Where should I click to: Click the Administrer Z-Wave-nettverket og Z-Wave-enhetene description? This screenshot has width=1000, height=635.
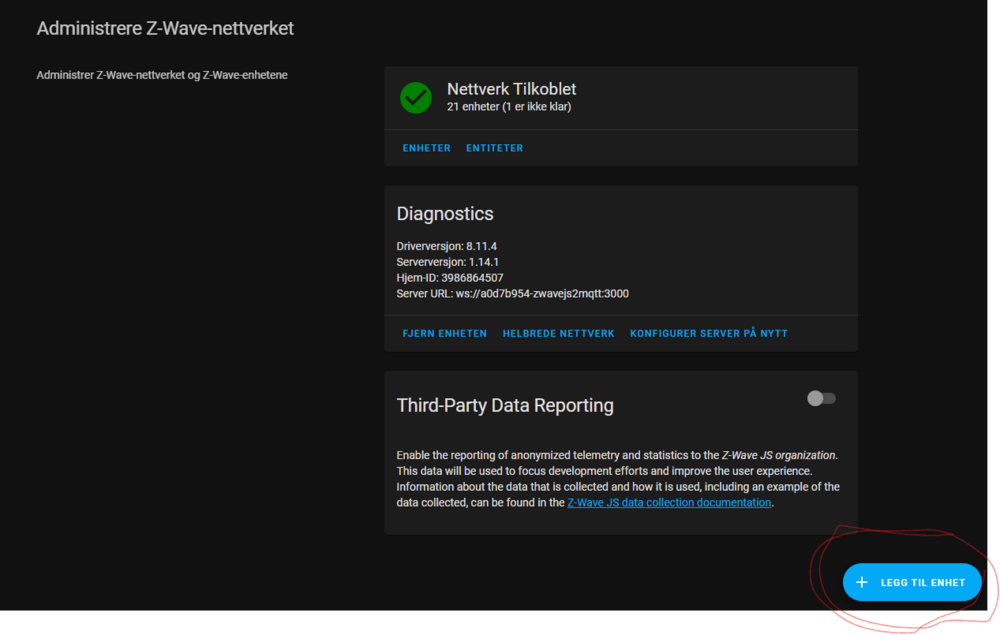click(162, 75)
